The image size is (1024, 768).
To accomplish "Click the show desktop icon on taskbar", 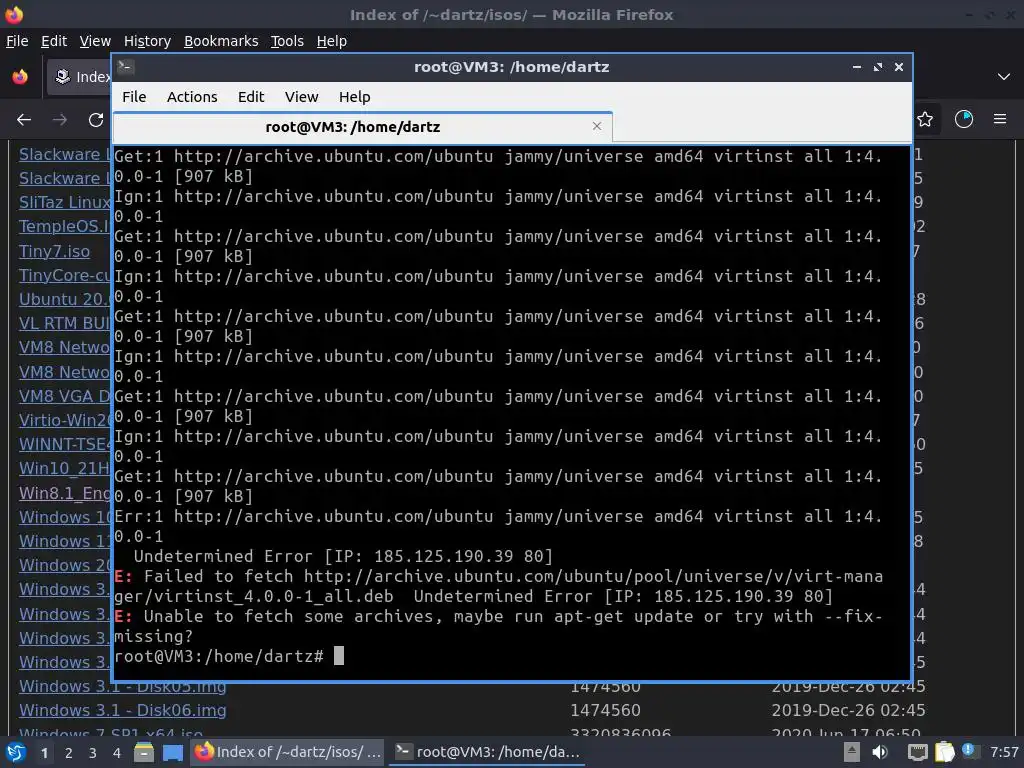I will click(172, 752).
